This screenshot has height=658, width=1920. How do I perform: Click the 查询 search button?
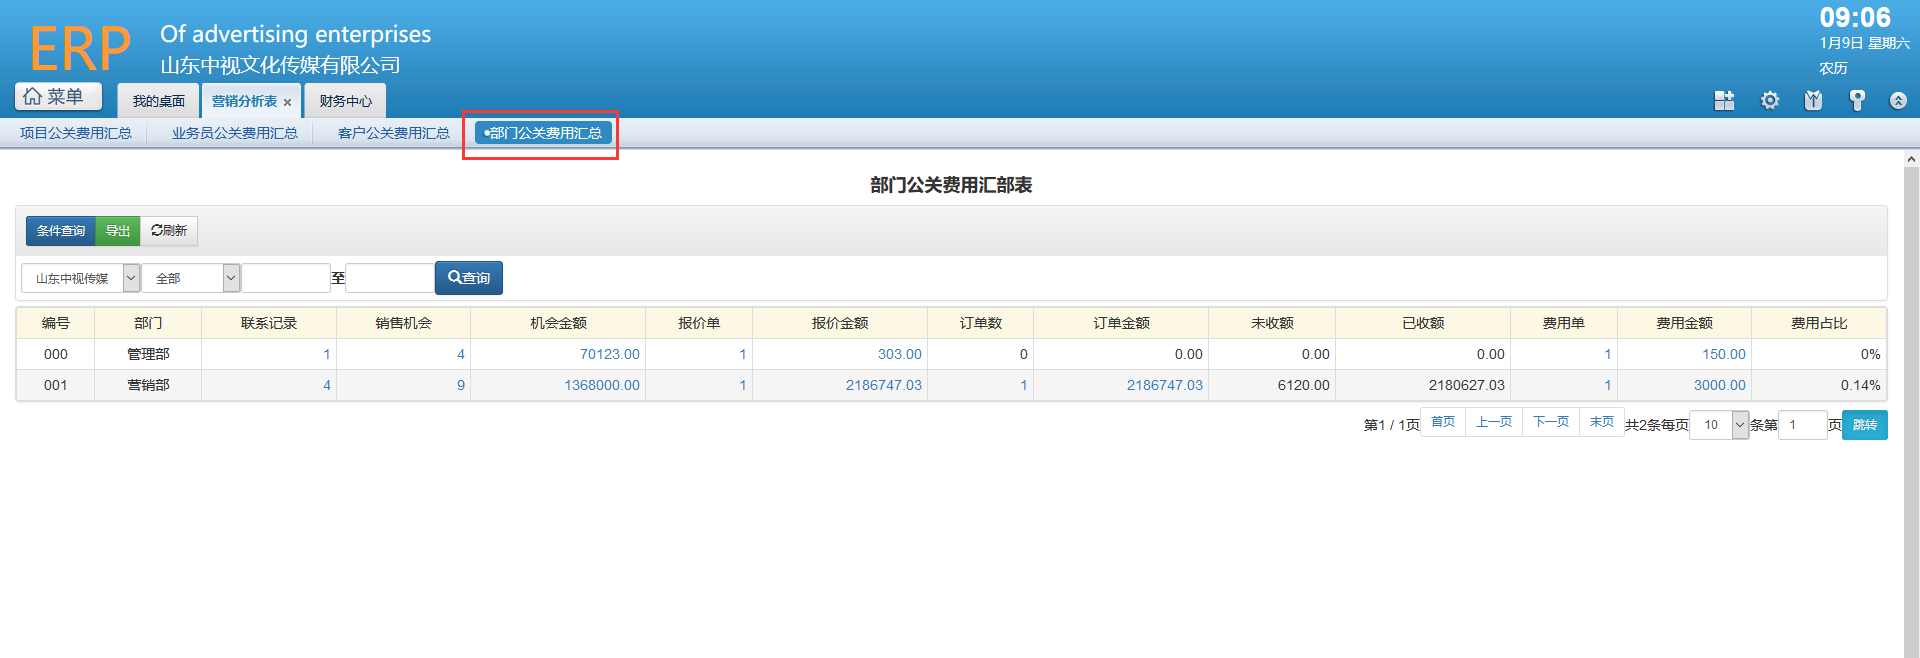[469, 278]
